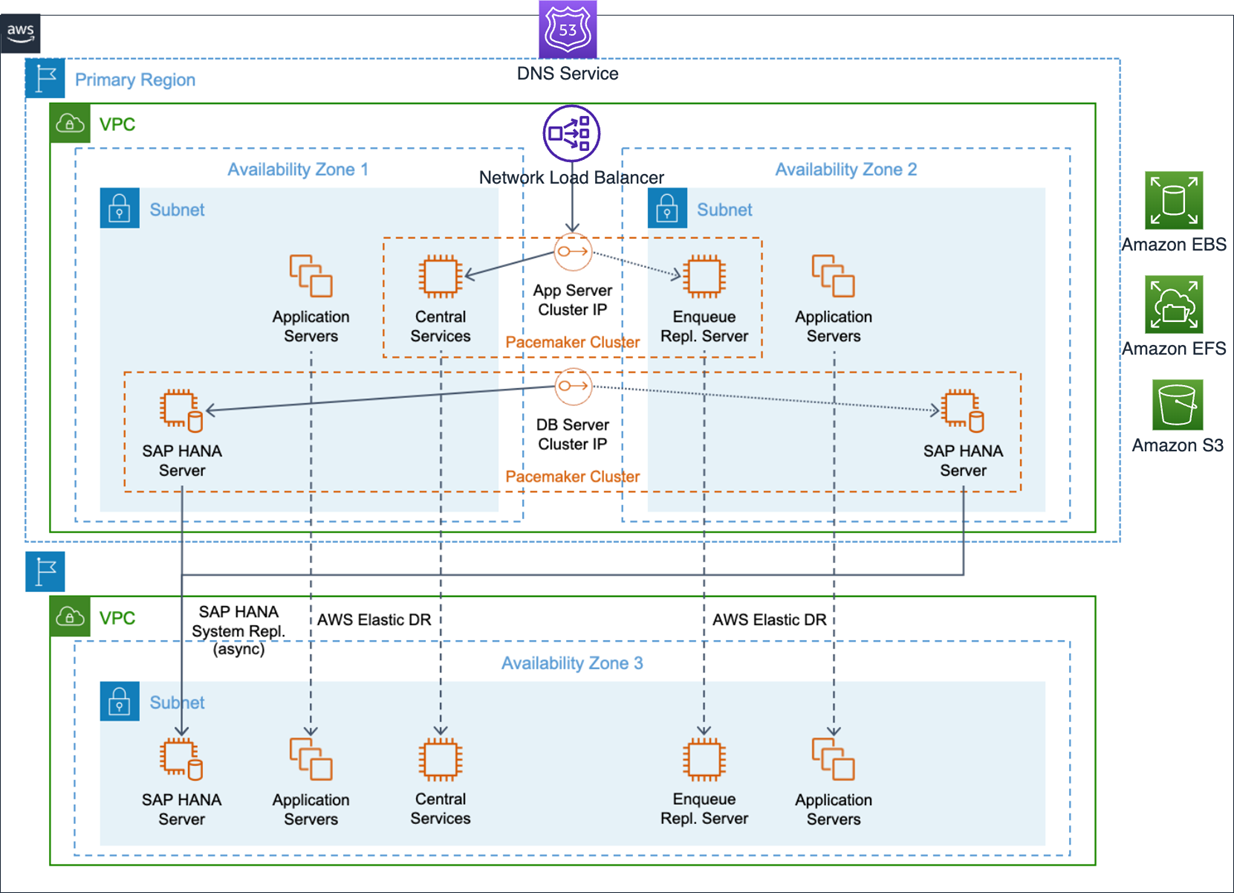1234x893 pixels.
Task: Click the Amazon S3 bucket icon
Action: point(1177,404)
